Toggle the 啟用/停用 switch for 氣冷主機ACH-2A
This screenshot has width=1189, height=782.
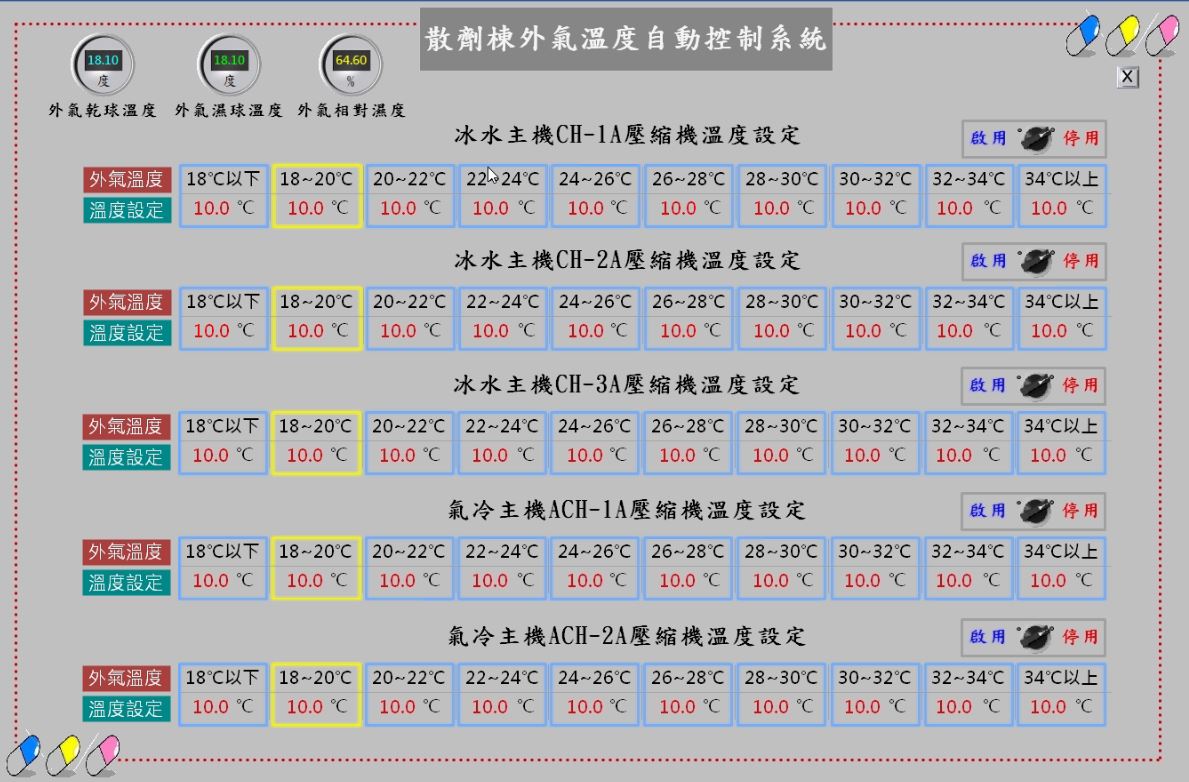(x=1035, y=636)
